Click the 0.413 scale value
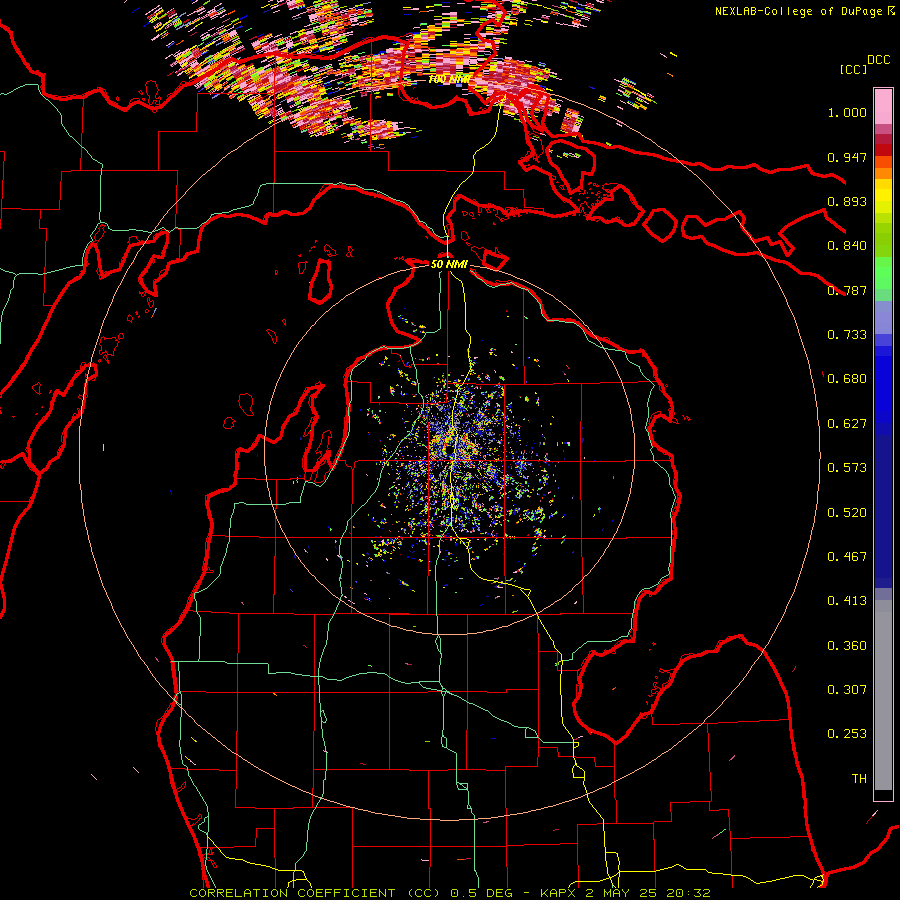900x900 pixels. pos(847,601)
